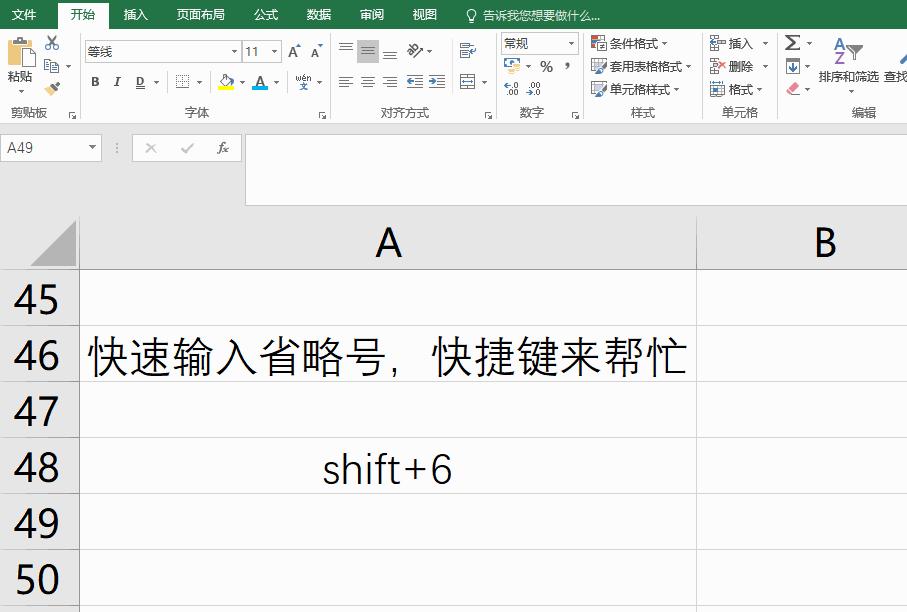Click the AutoSum (Σ) icon

pyautogui.click(x=793, y=43)
